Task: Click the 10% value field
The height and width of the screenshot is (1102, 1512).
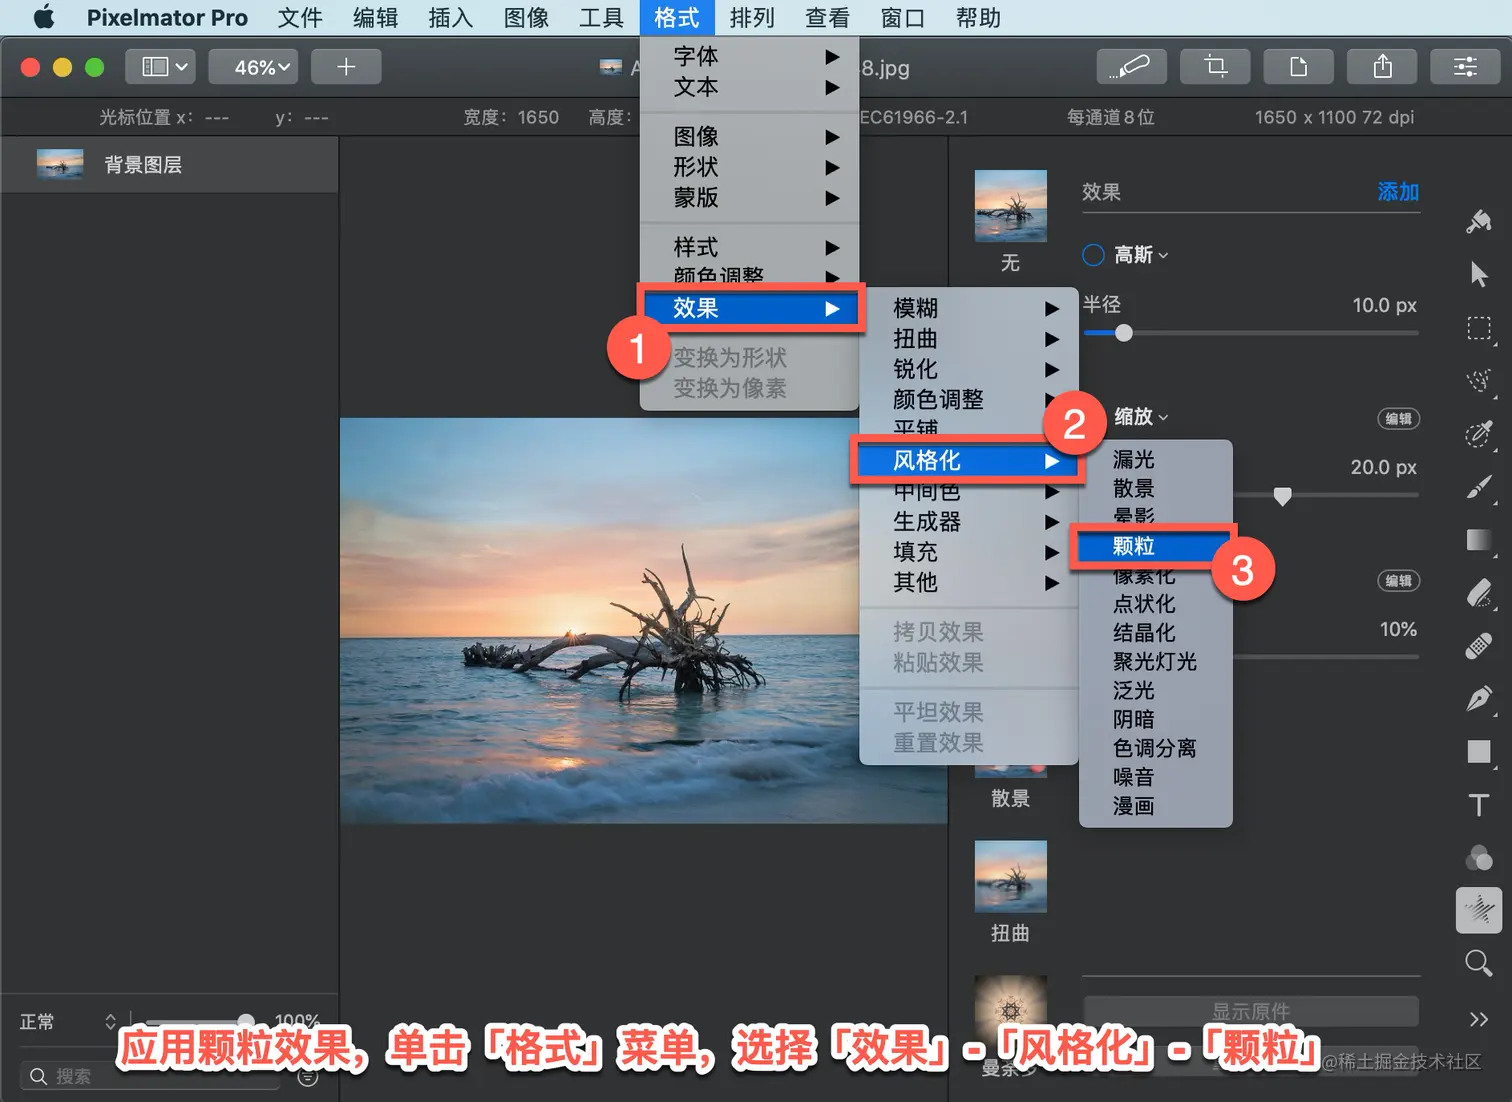Action: 1398,629
